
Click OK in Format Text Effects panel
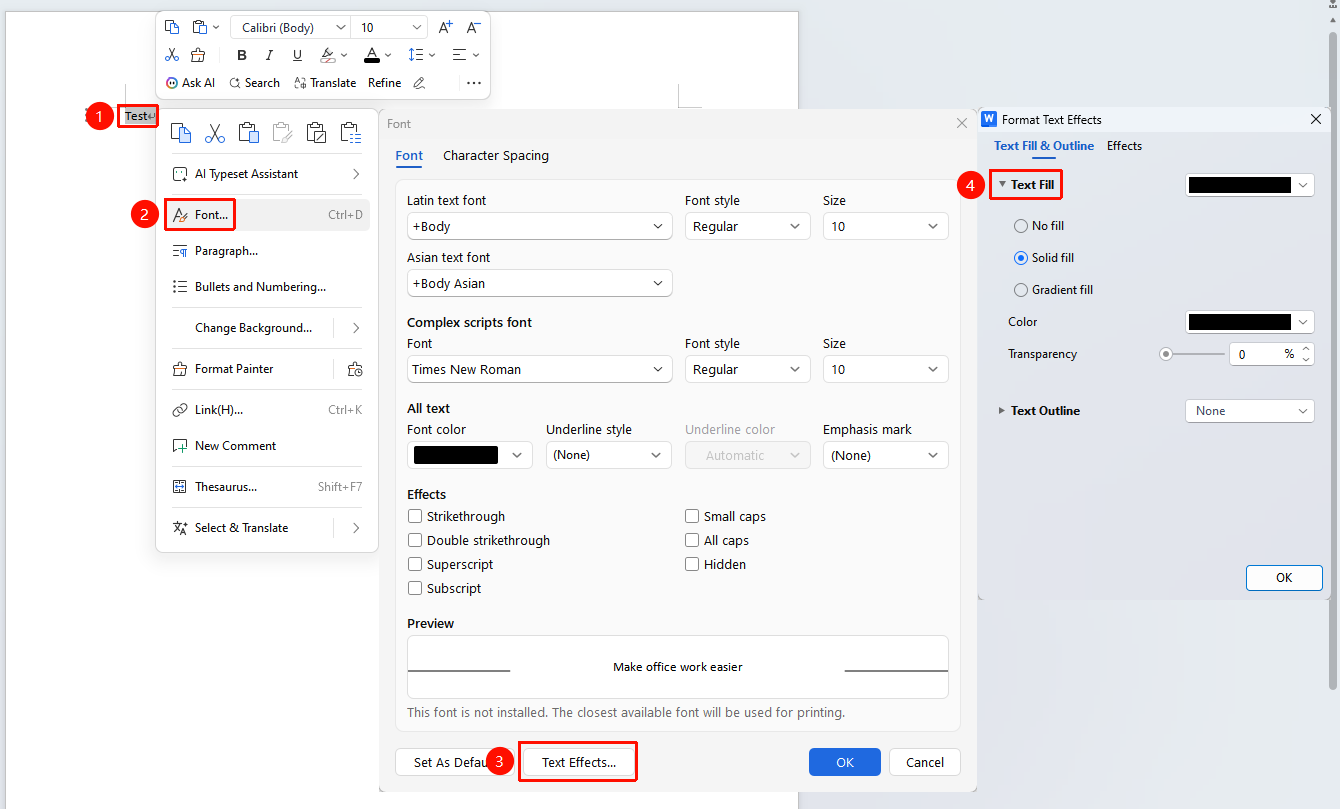point(1284,578)
